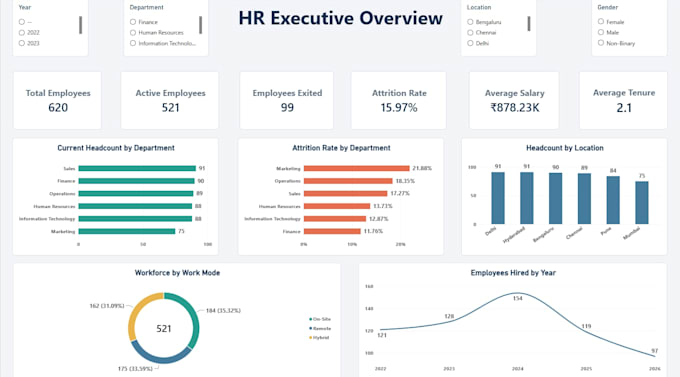This screenshot has height=377, width=680.
Task: Click the Hyderabad column in Headcount by Location
Action: pos(526,198)
